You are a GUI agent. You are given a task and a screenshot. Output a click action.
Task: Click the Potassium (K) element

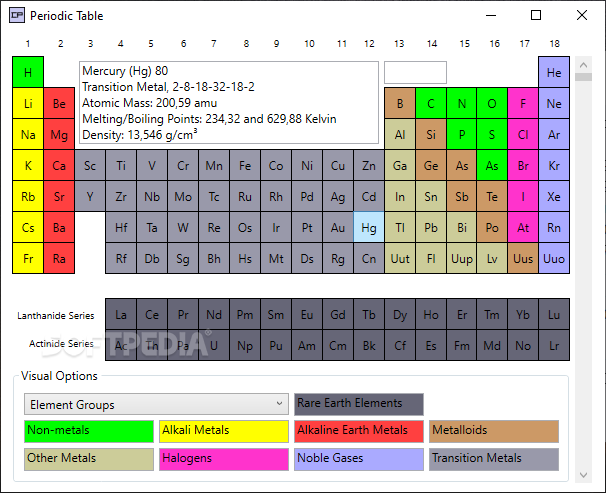click(28, 165)
